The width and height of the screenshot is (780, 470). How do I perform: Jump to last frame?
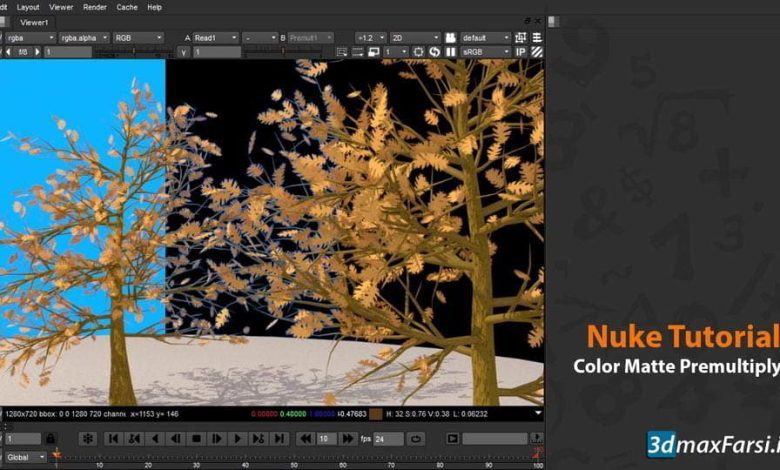tap(280, 439)
